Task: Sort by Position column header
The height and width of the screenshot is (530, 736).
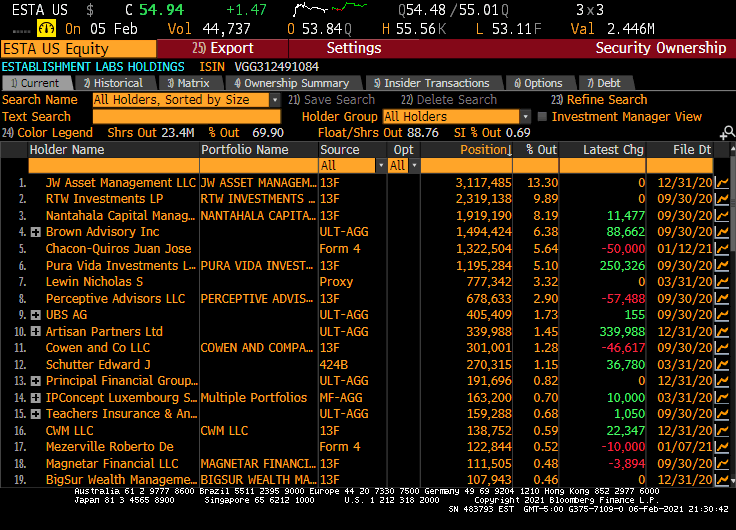Action: click(486, 150)
